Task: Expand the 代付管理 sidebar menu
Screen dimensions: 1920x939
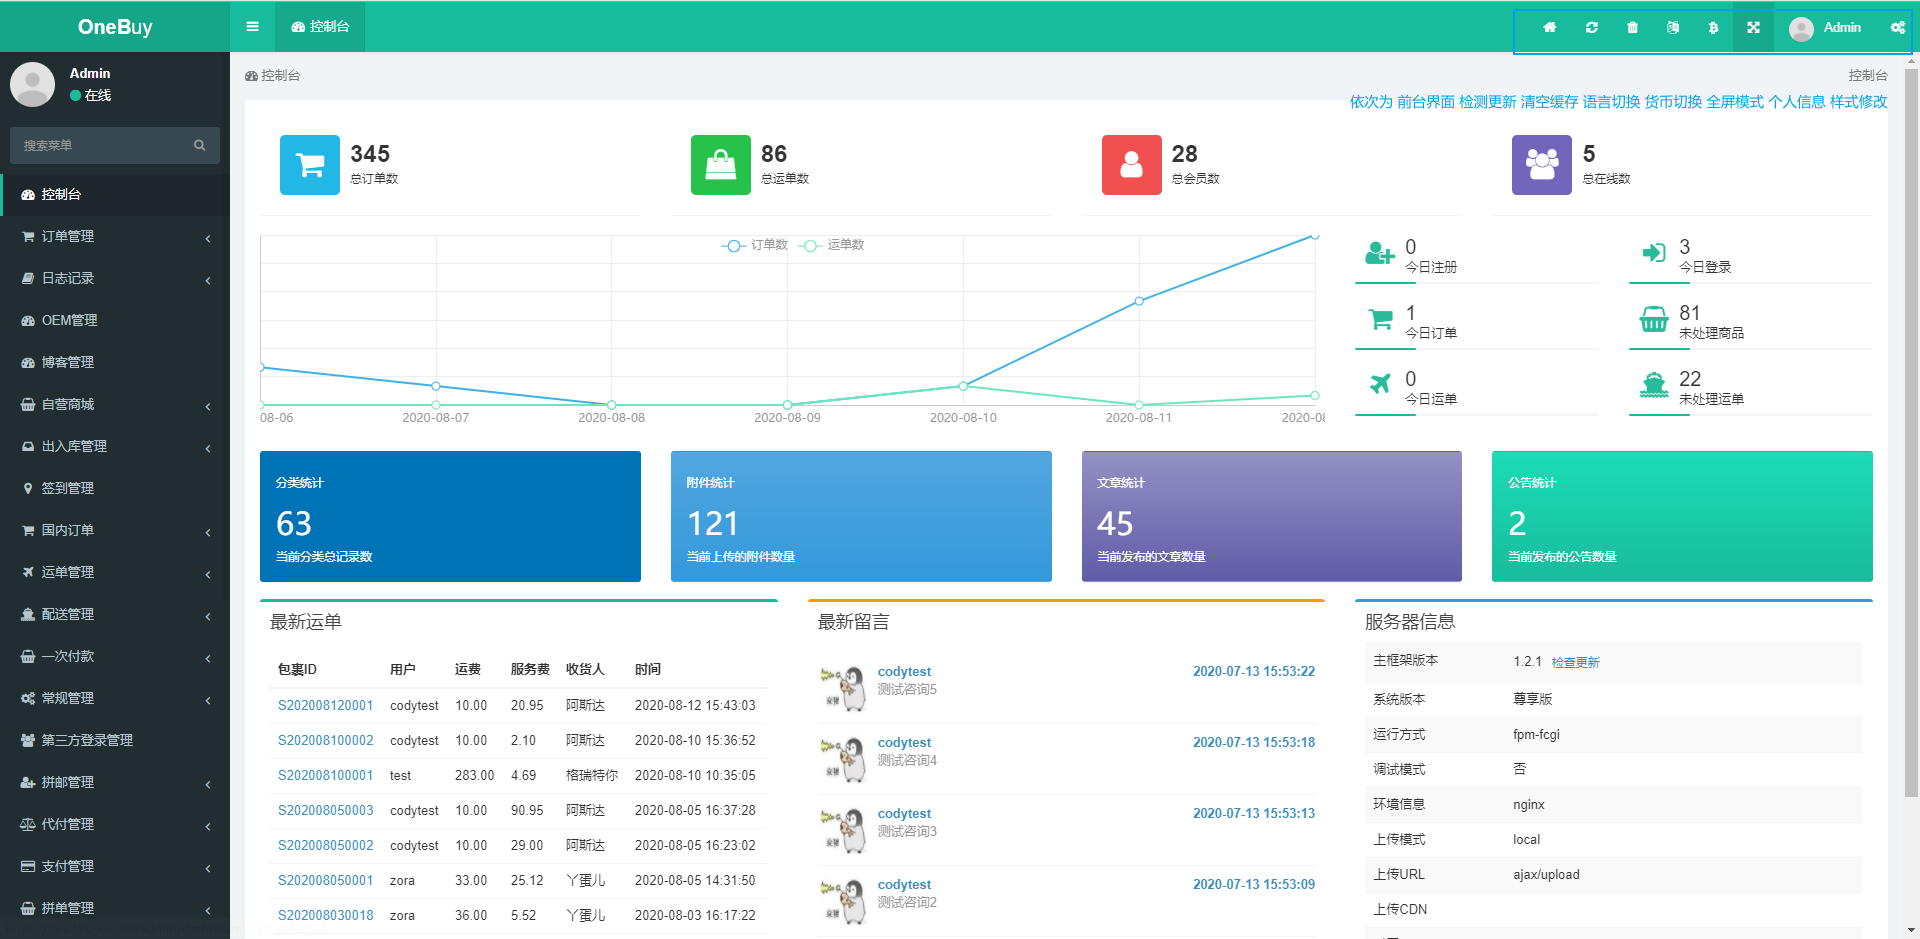Action: [115, 825]
